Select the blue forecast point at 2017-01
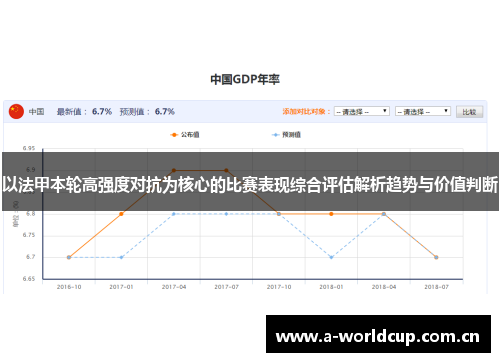Screen dimensions: 500x362 [x=121, y=257]
